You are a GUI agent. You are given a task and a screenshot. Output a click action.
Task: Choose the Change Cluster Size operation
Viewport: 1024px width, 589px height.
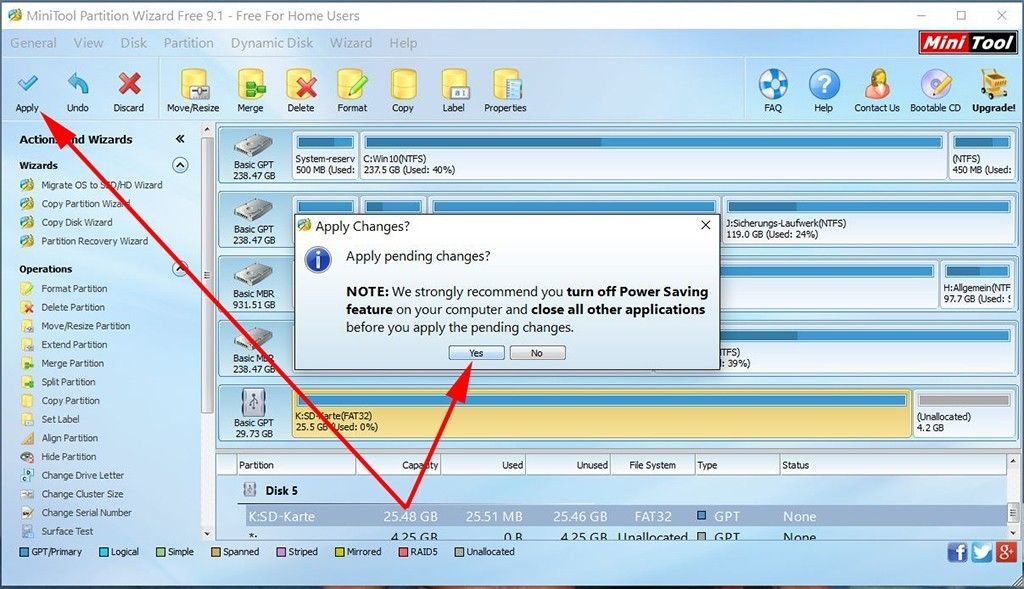(82, 494)
